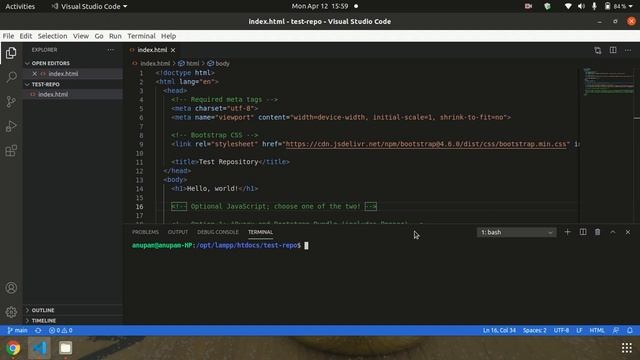Open the bootstrap CSS CDN link
Image resolution: width=640 pixels, height=360 pixels.
426,144
